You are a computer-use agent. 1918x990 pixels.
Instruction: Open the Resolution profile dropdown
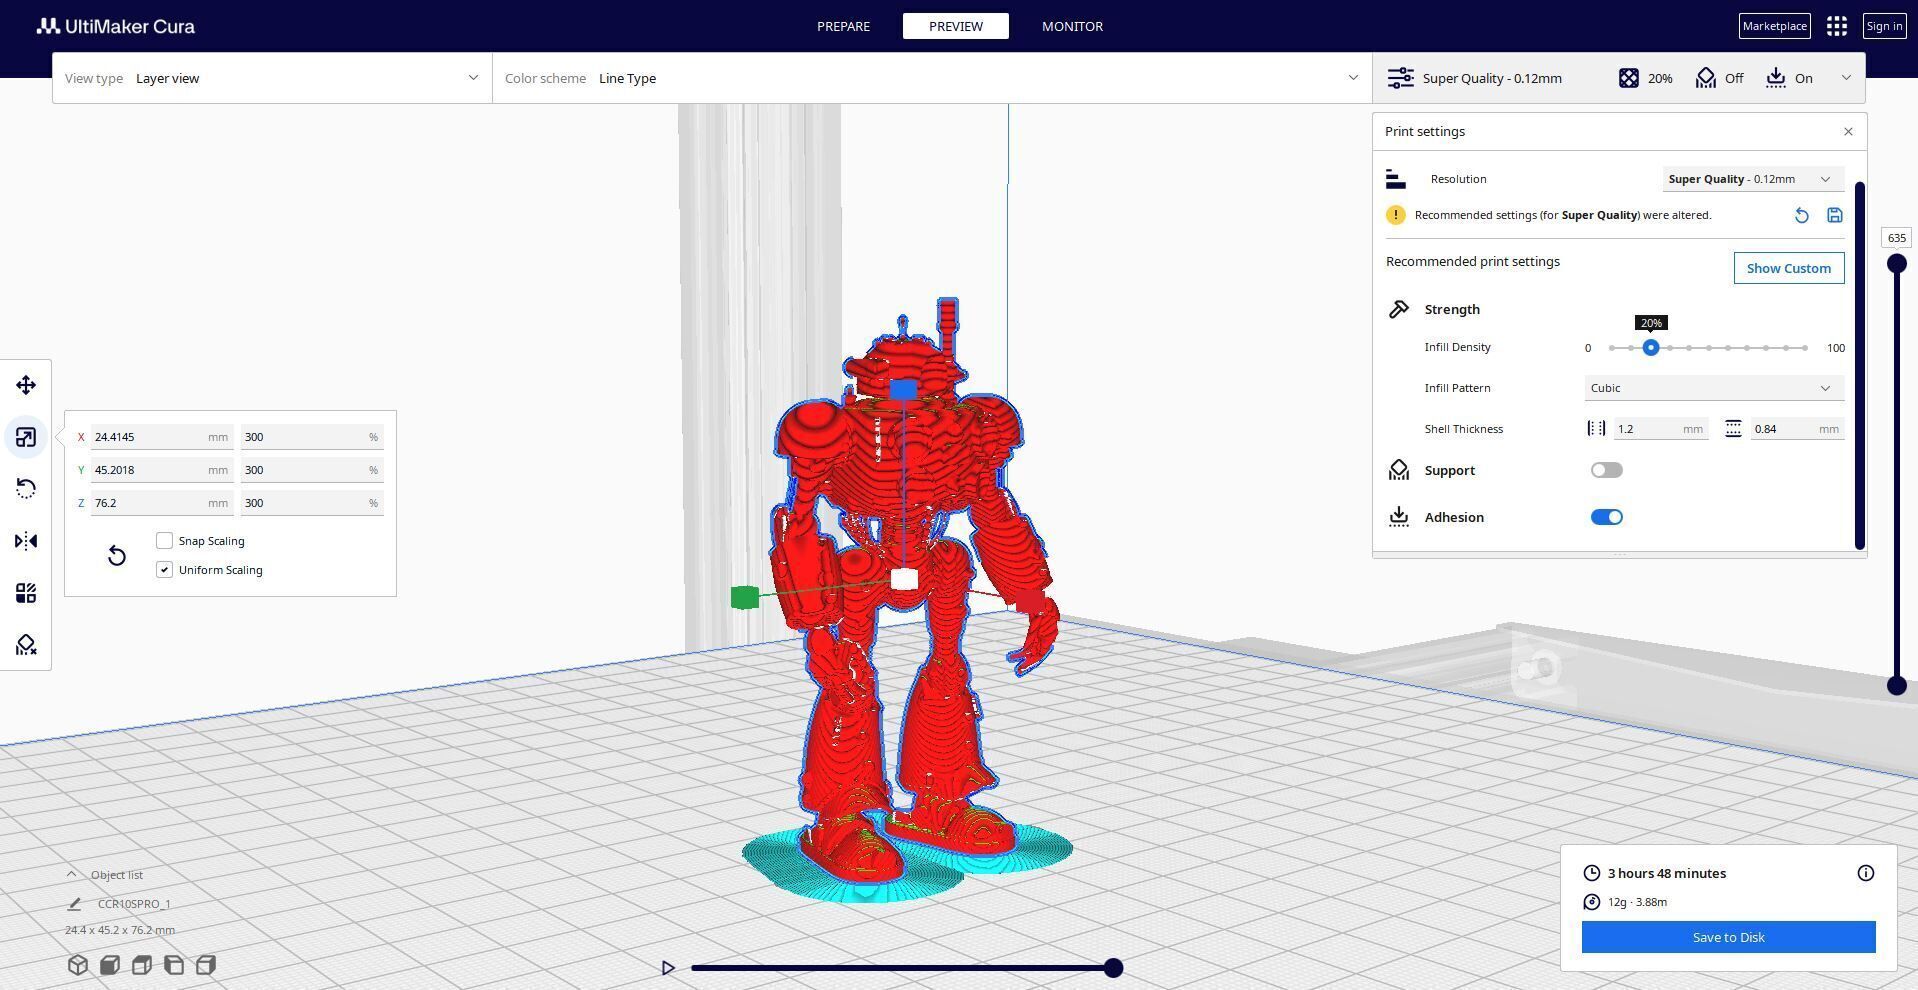[1752, 179]
